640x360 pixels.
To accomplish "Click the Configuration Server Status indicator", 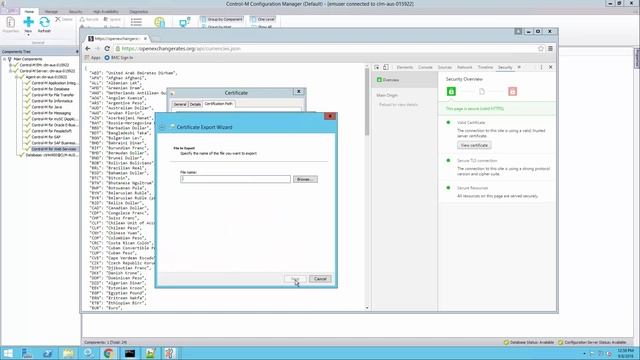I will [592, 342].
